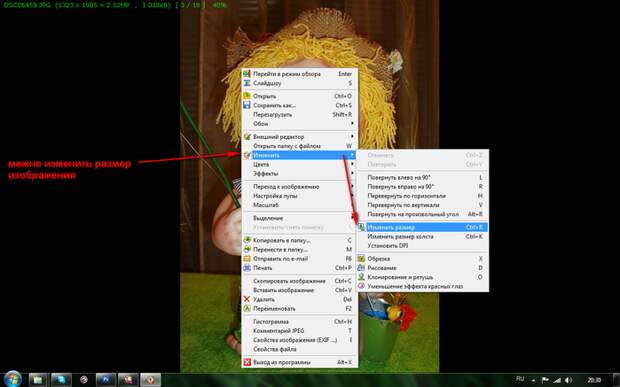Start Слайдшоу via its menu icon
Image resolution: width=620 pixels, height=387 pixels.
[247, 83]
